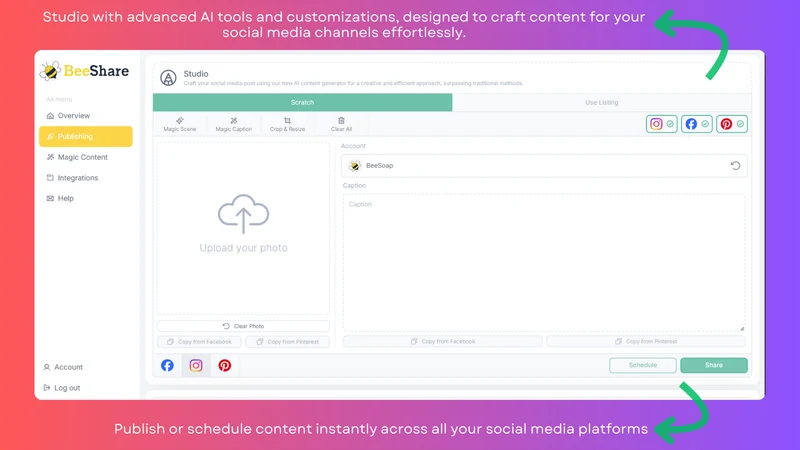Click Copy from Facebook under photo
Viewport: 800px width, 450px height.
coord(199,342)
